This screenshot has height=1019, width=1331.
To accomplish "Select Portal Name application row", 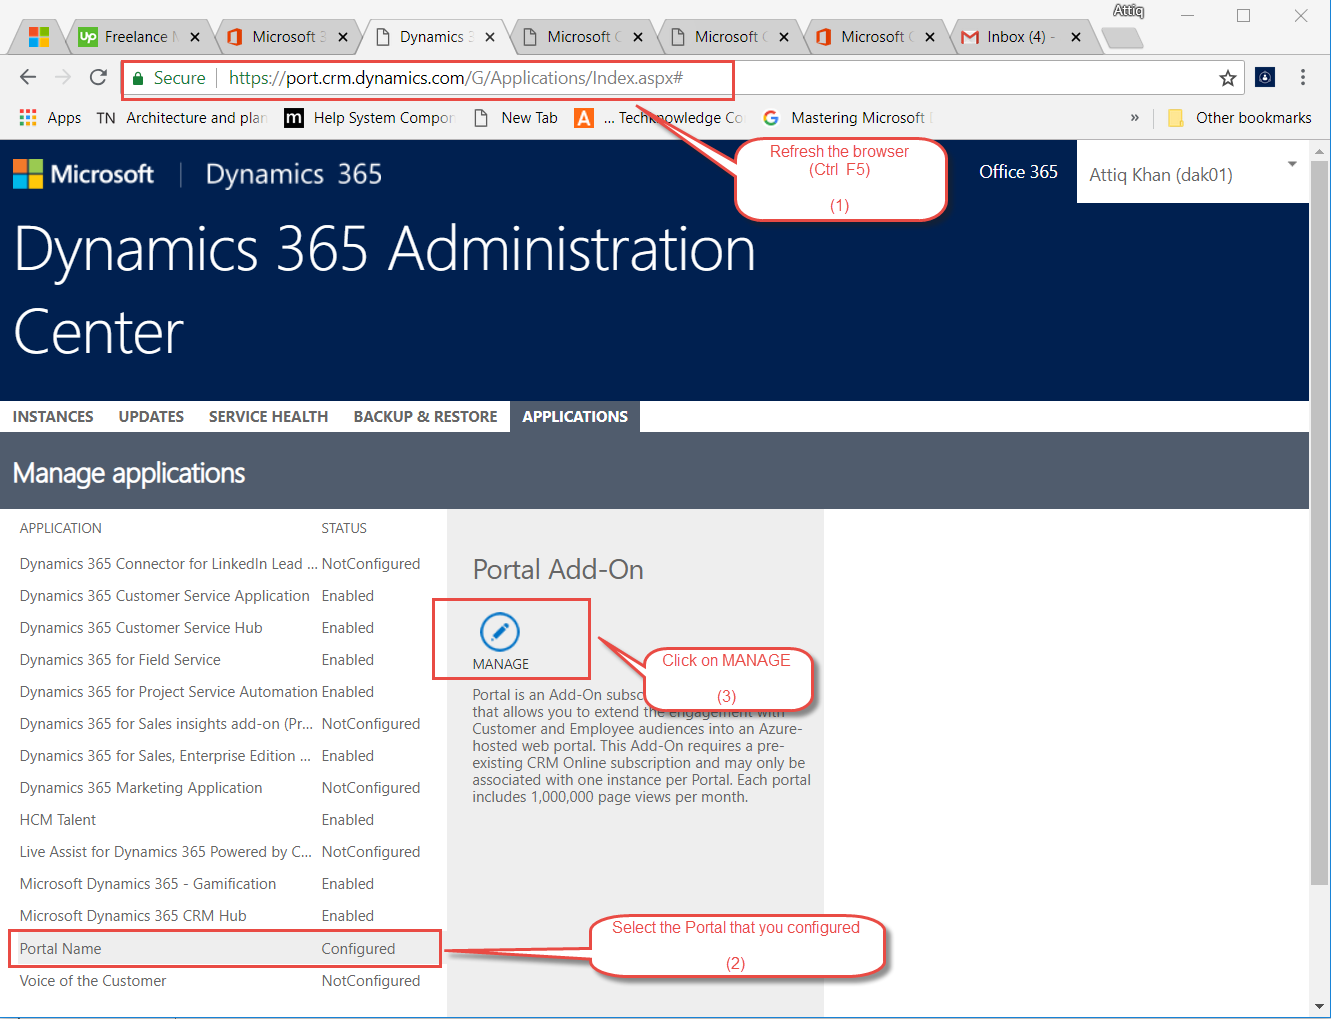I will (225, 949).
